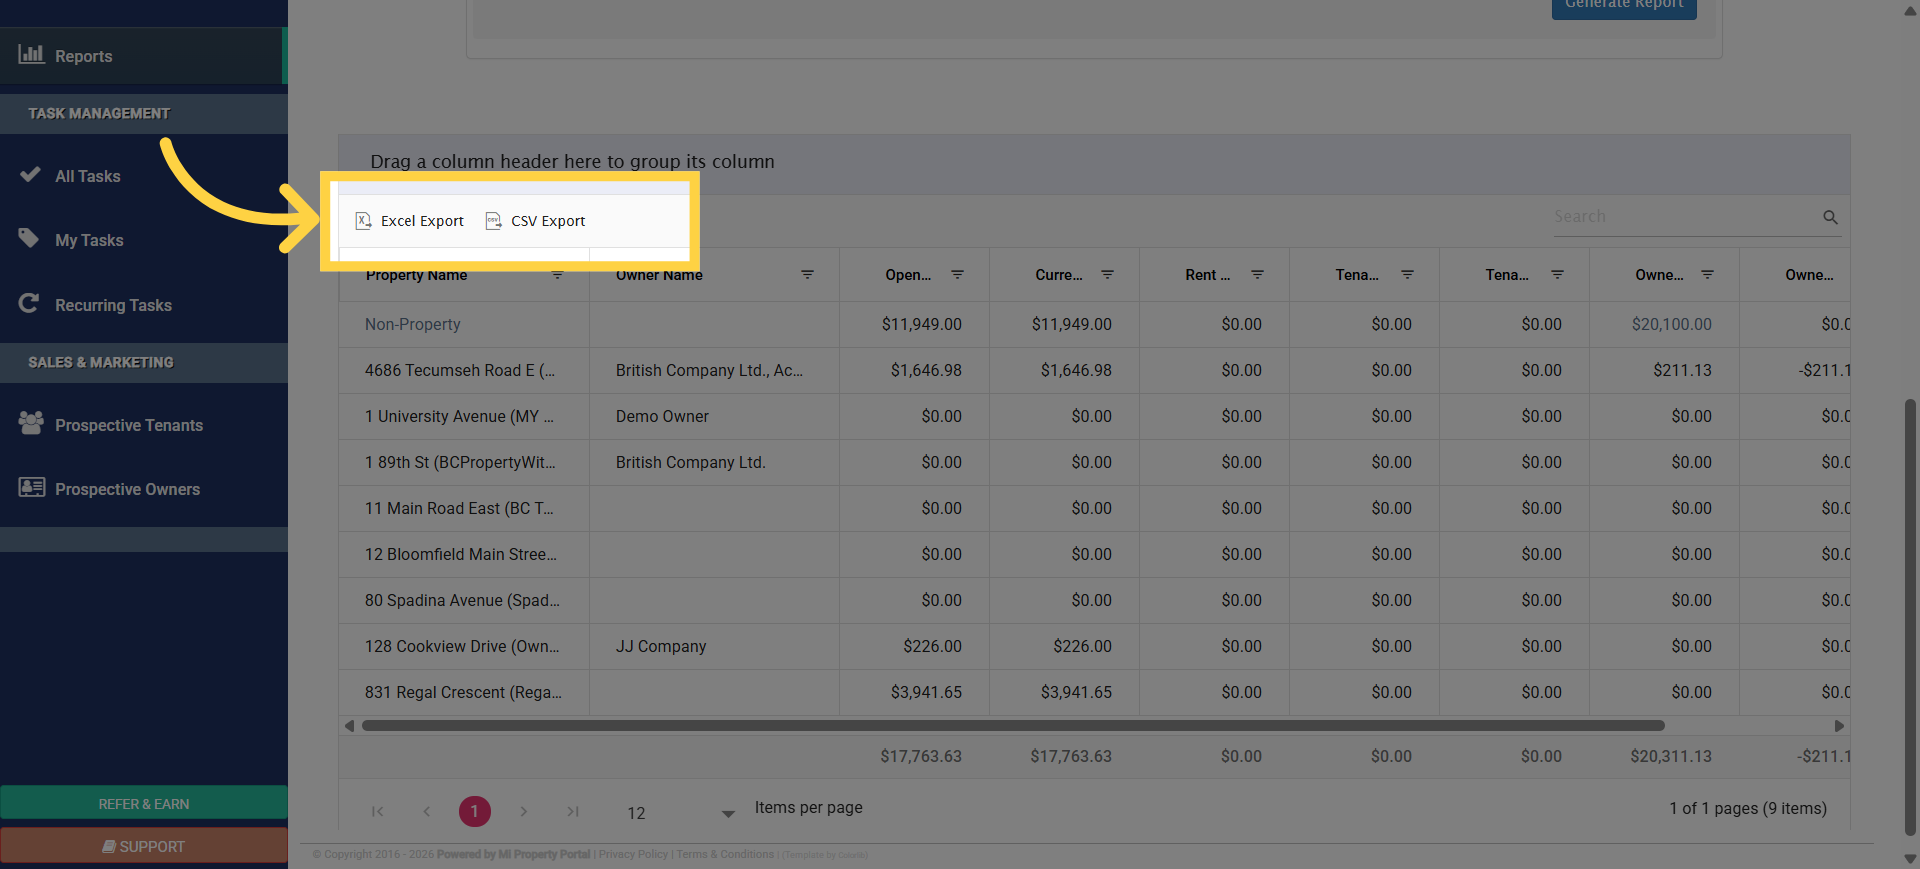Click the CSV file icon

point(493,221)
